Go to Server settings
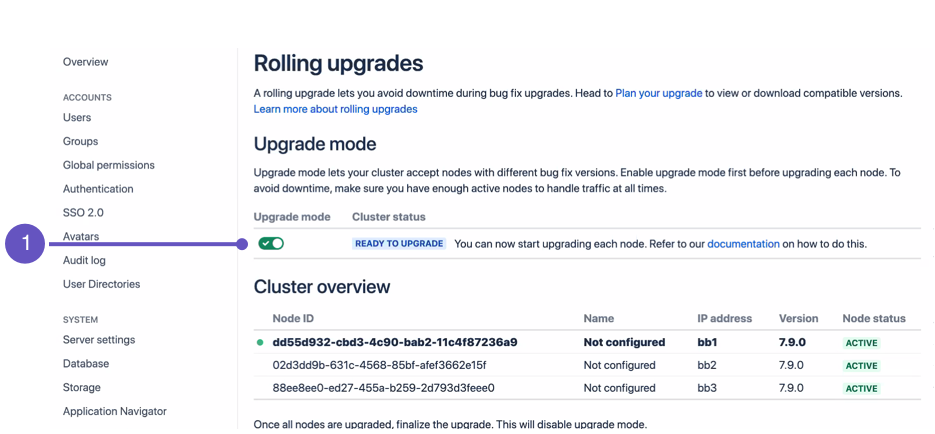This screenshot has width=935, height=434. point(99,340)
